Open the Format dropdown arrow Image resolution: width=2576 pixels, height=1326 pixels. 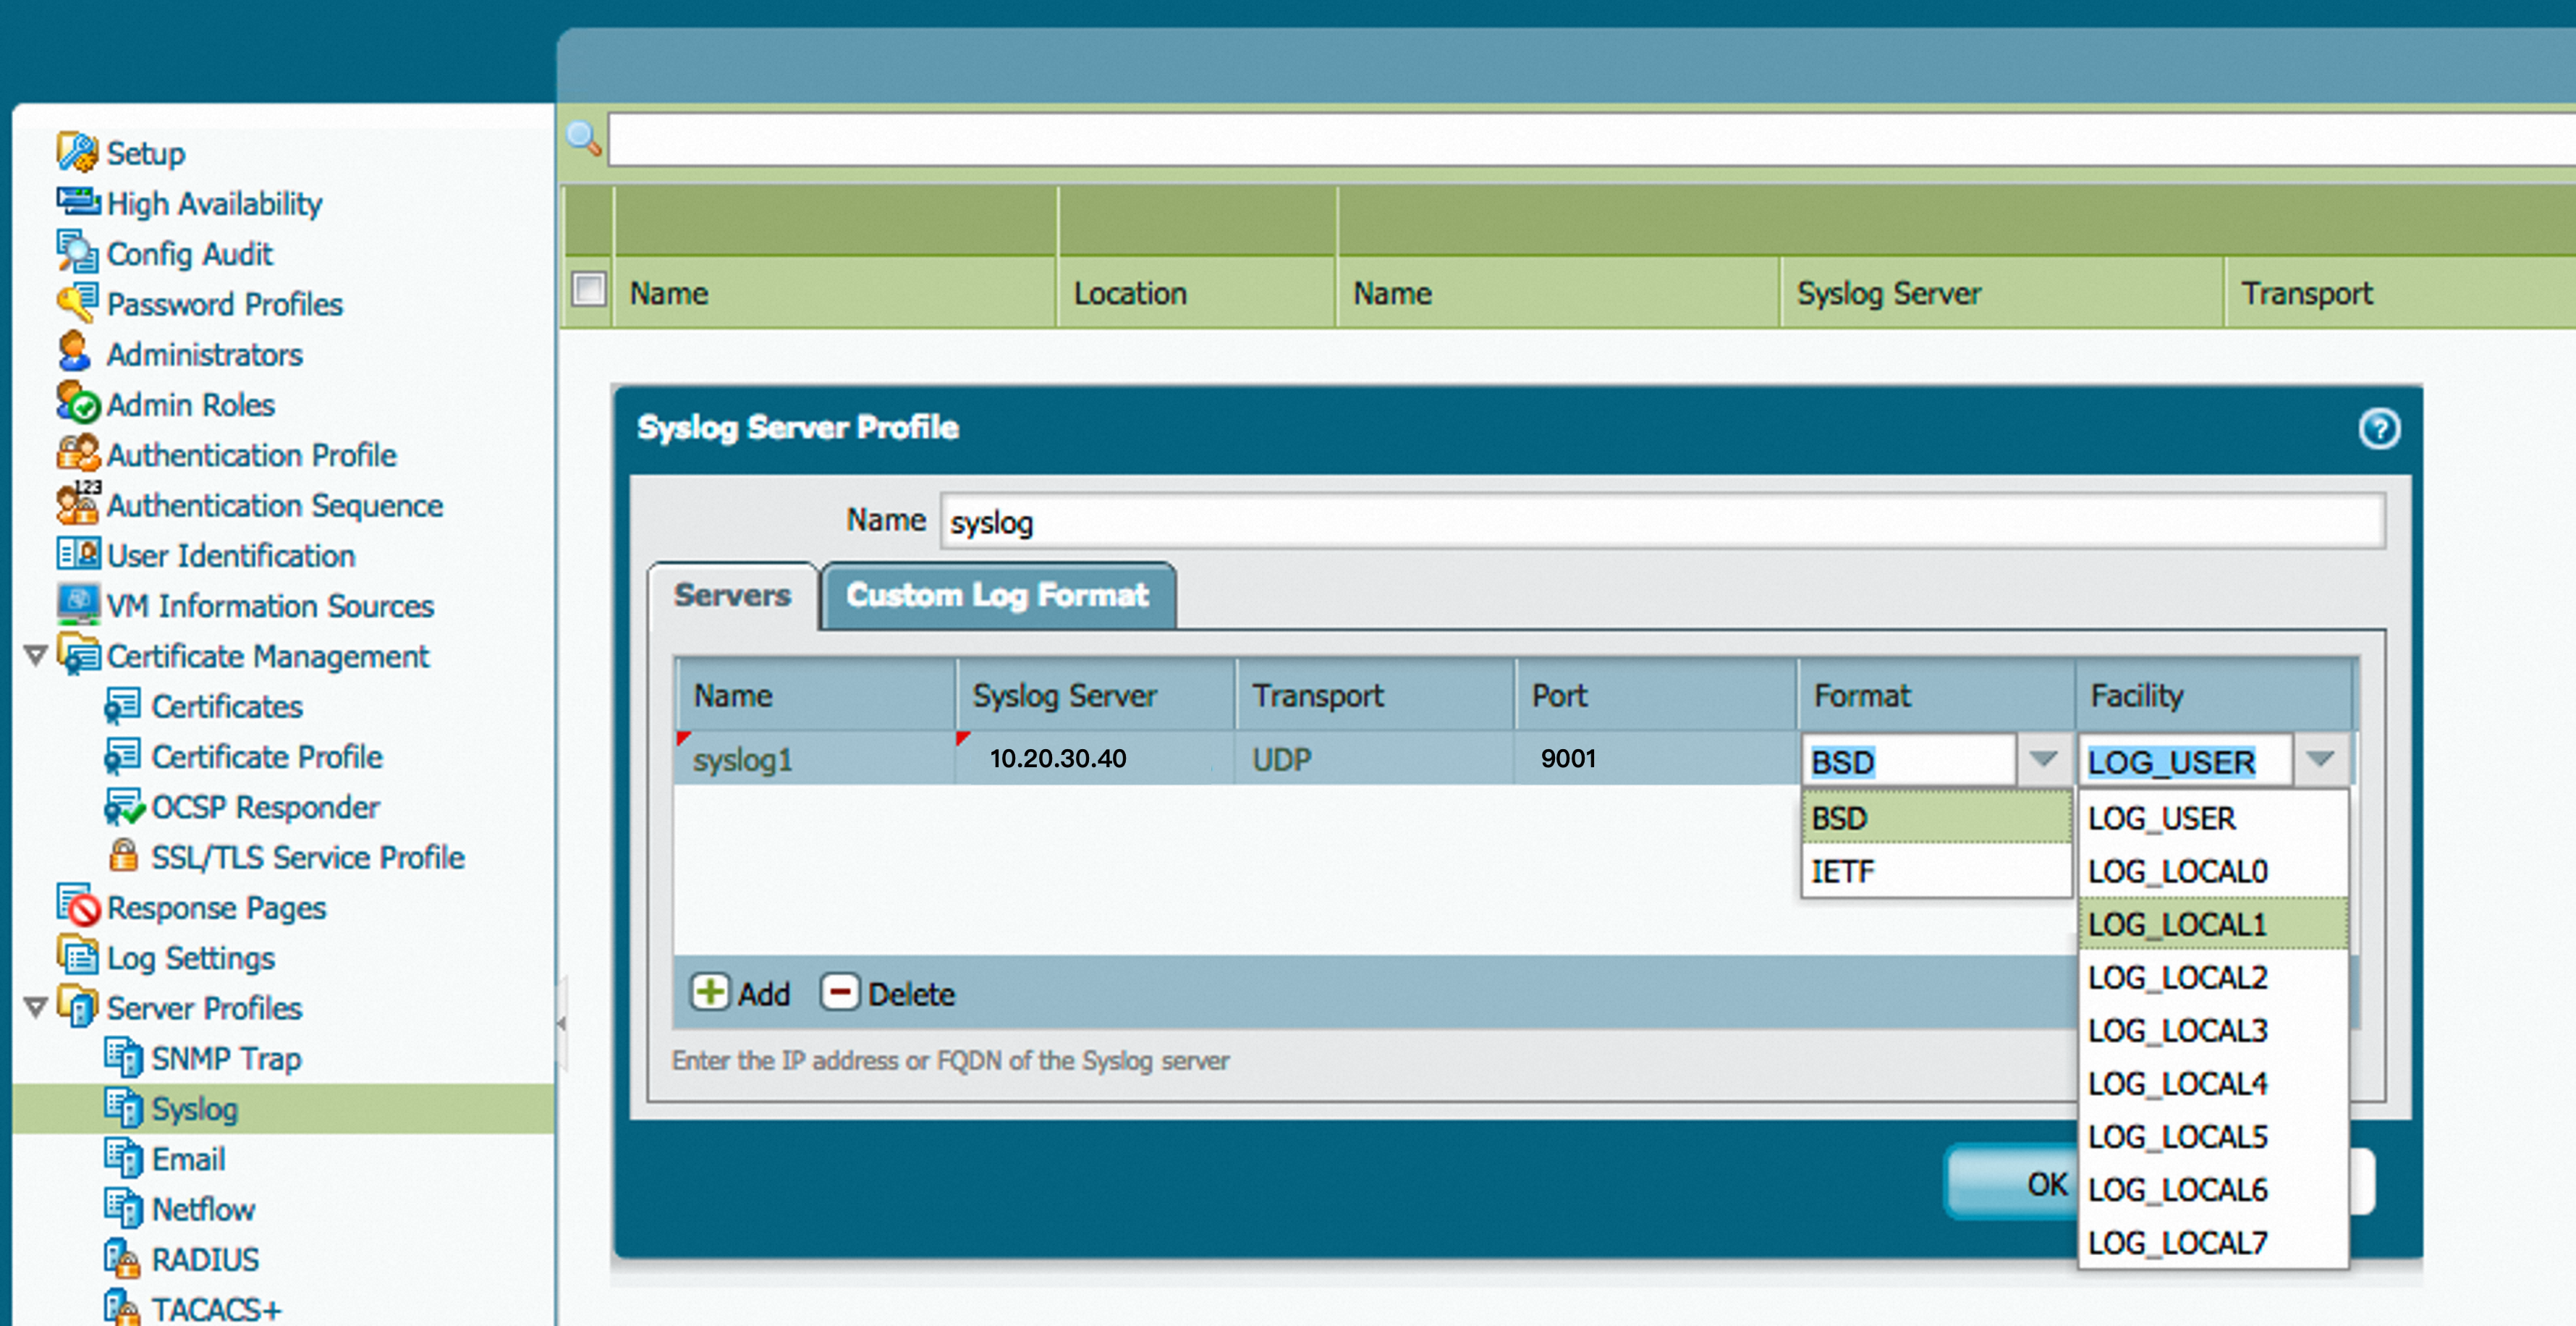click(x=2043, y=760)
